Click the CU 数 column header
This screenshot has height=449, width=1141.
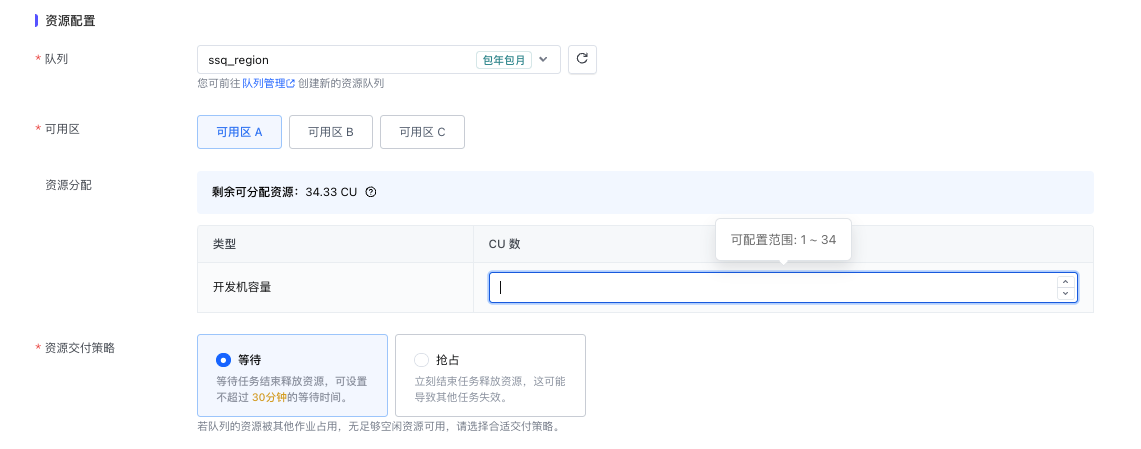pyautogui.click(x=504, y=244)
